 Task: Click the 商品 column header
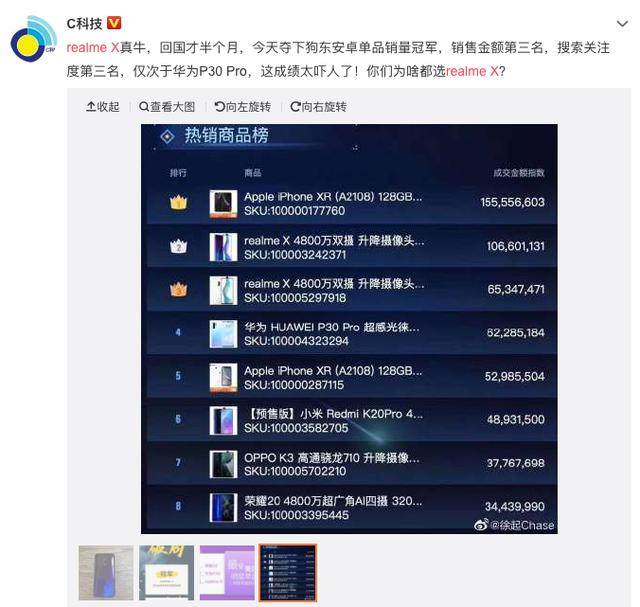(x=253, y=173)
